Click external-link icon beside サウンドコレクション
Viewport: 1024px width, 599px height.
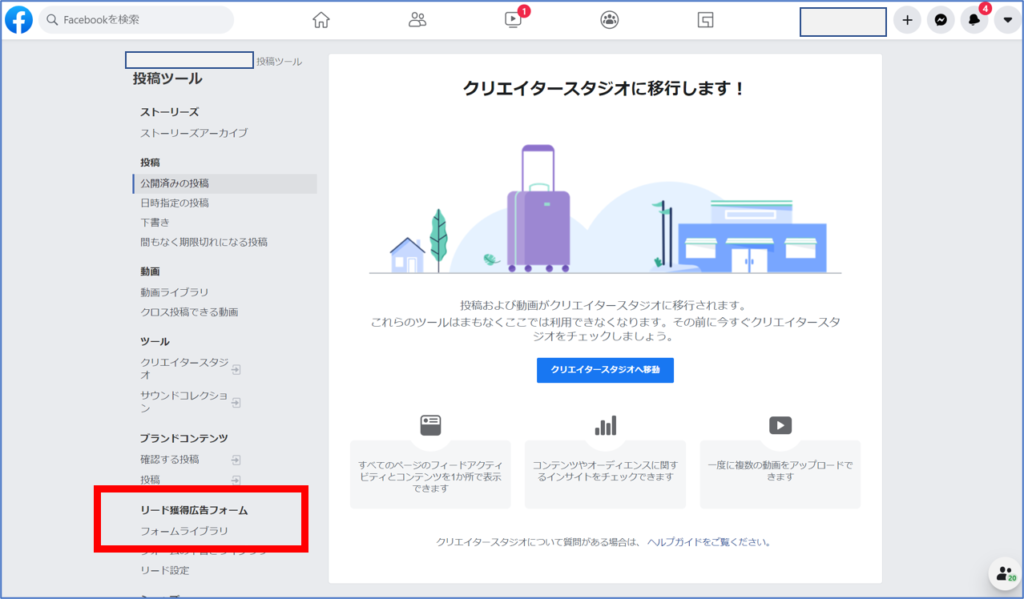coord(236,402)
